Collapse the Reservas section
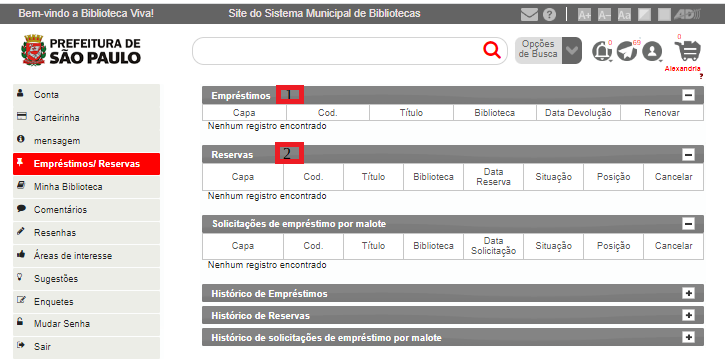Screen dimensions: 725x364 688,154
